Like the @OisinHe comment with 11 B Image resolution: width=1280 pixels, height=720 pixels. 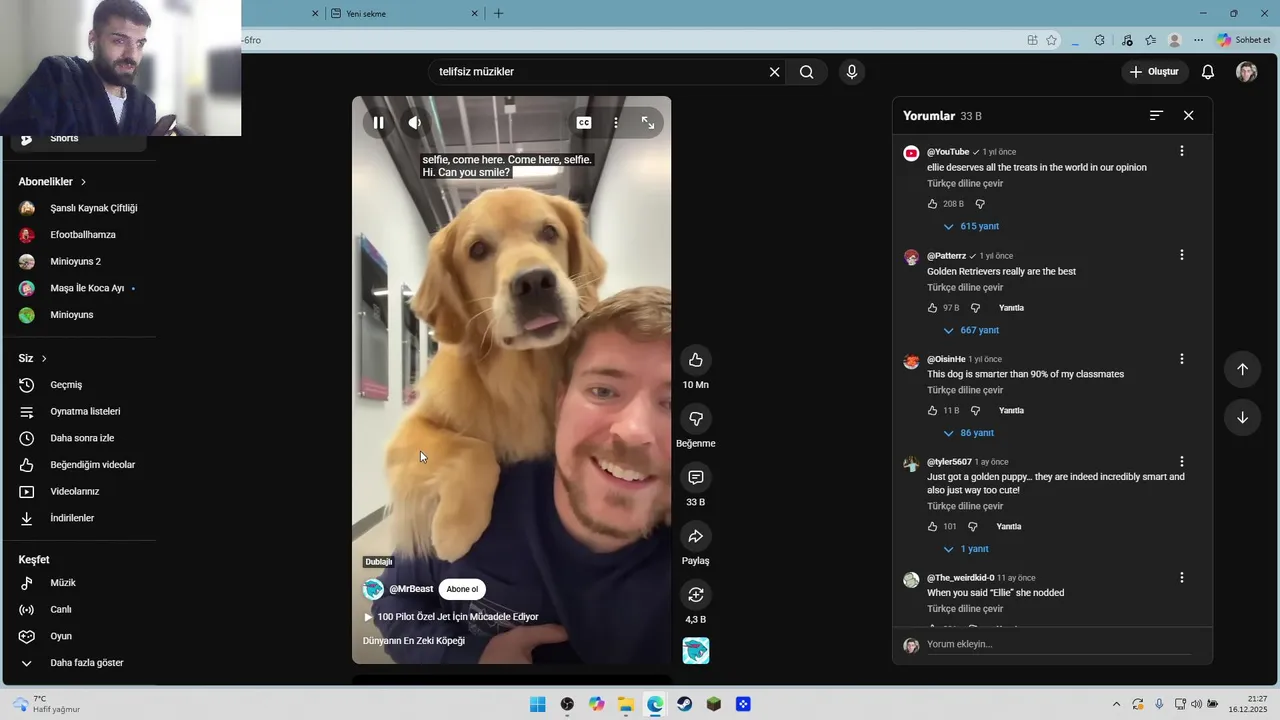pyautogui.click(x=933, y=411)
